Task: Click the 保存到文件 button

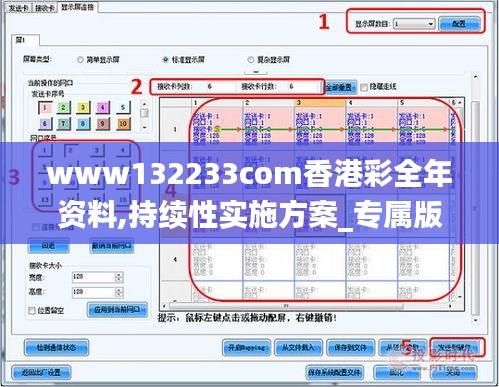Action: click(x=350, y=348)
